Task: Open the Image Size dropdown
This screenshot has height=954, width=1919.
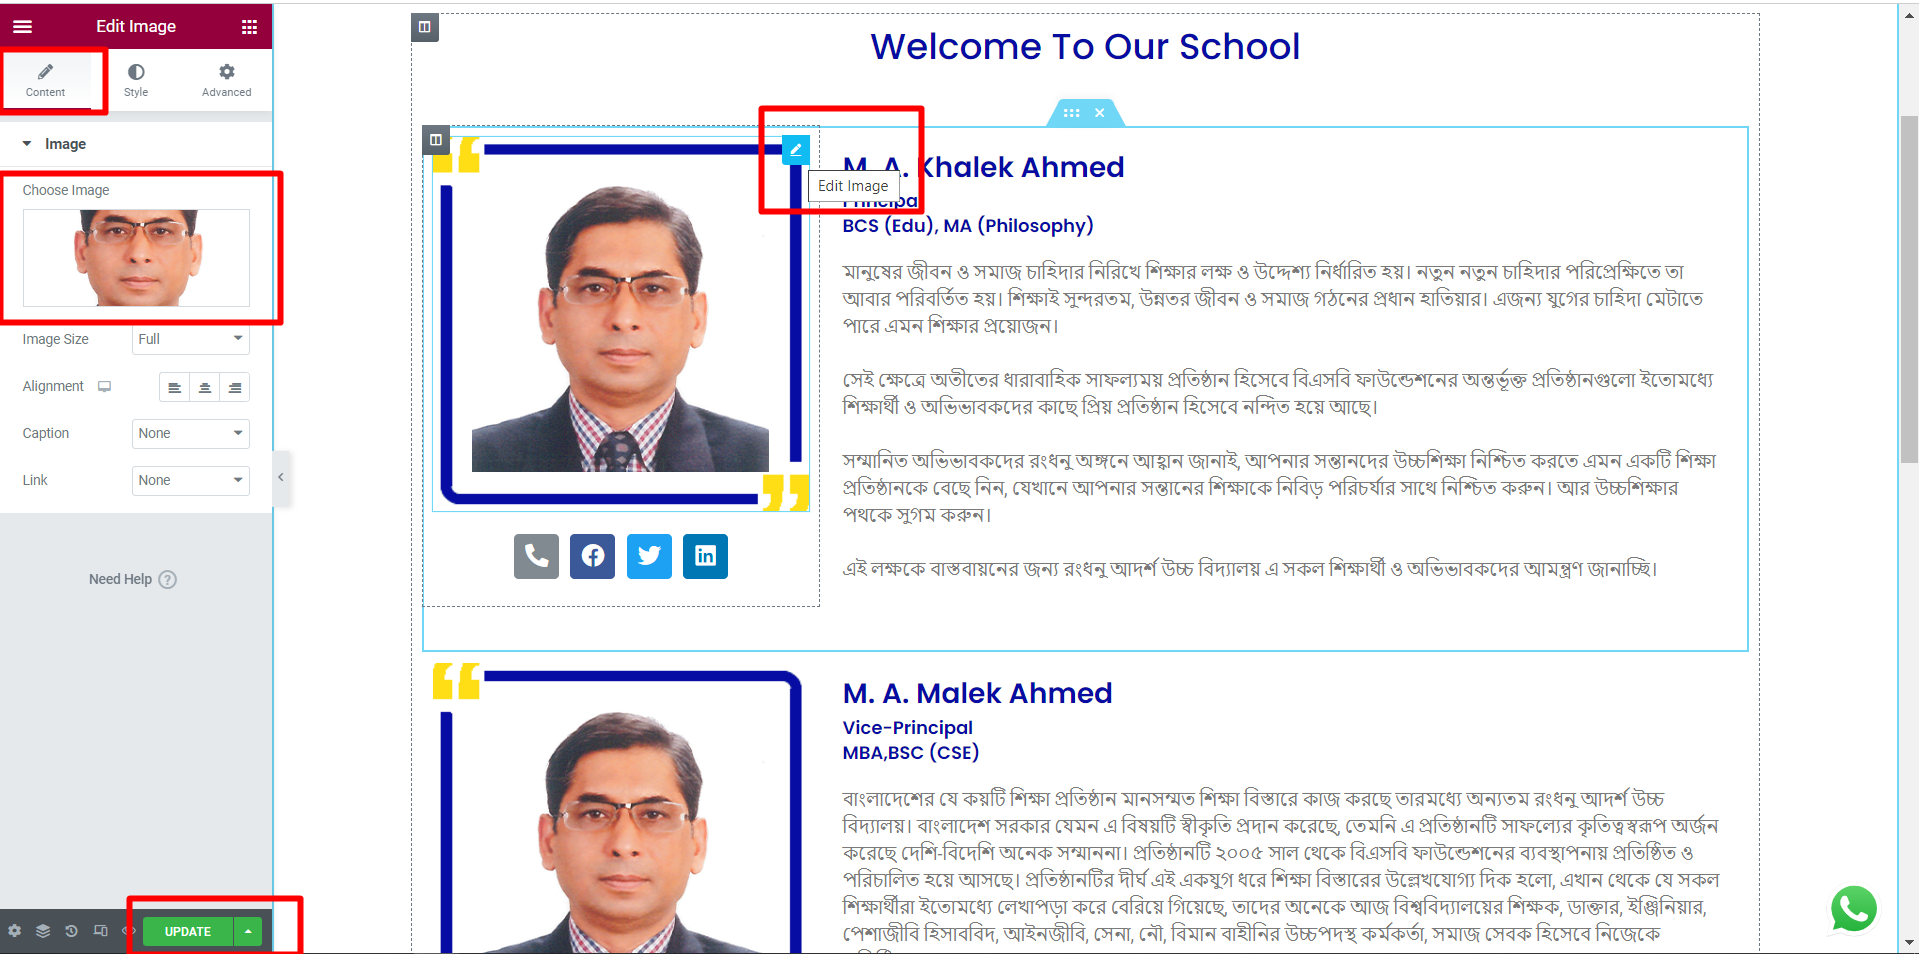Action: (191, 340)
